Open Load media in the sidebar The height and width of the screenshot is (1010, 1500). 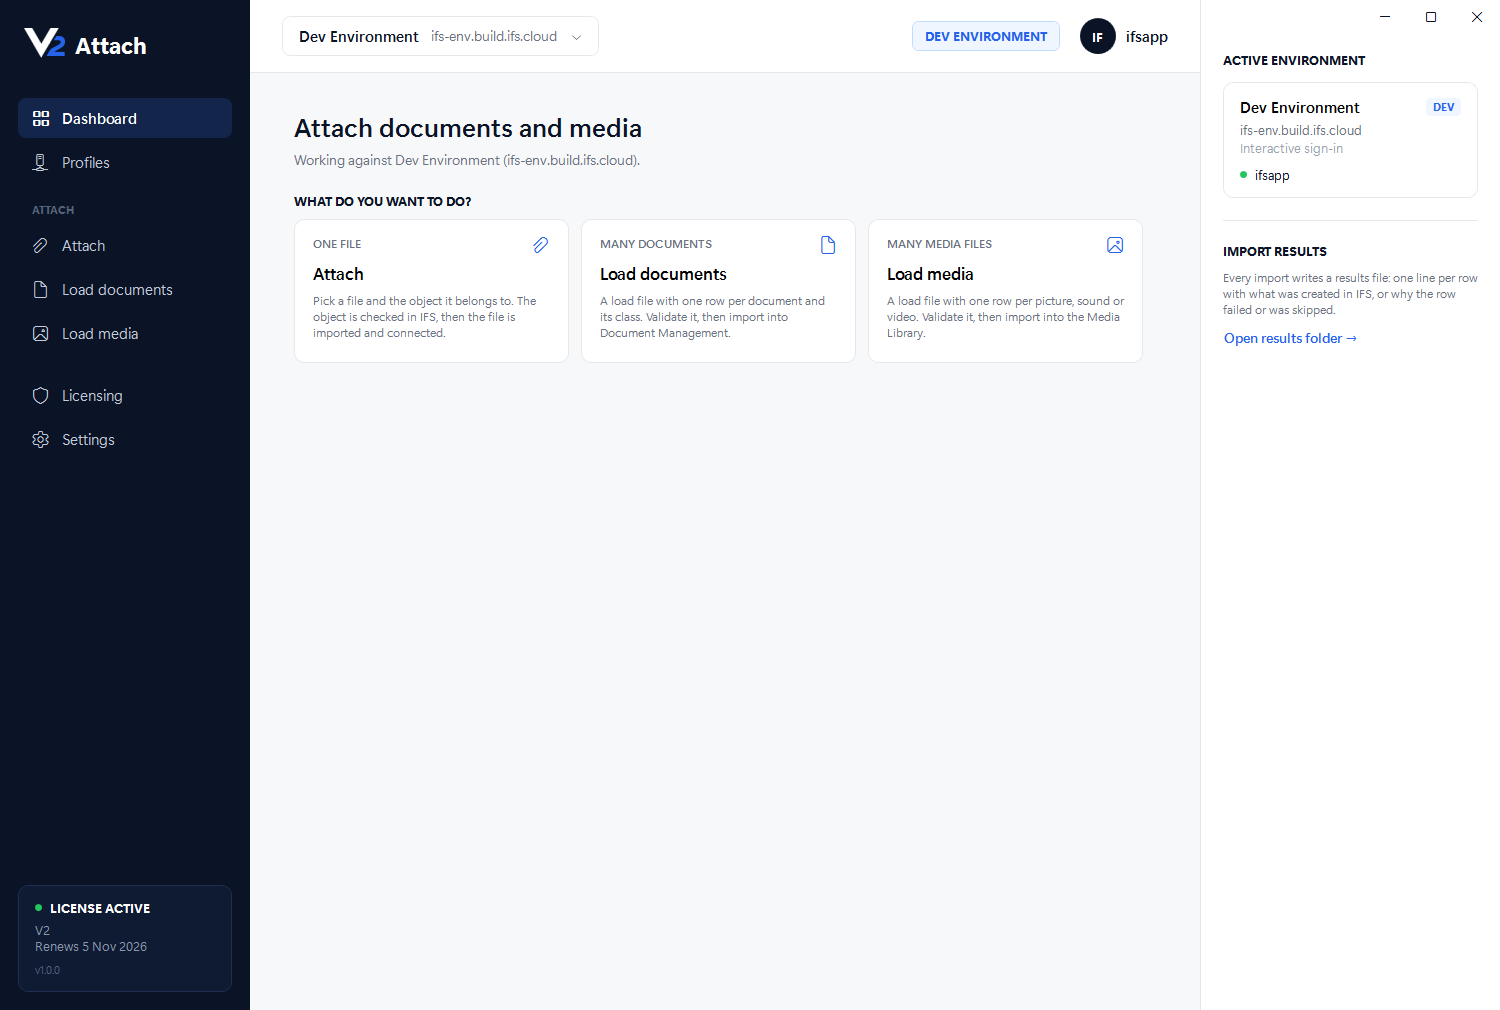pos(125,334)
